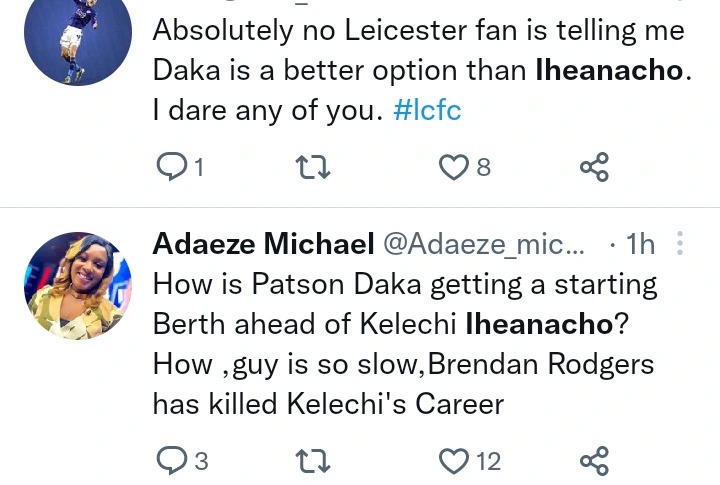Open the #lcfc hashtag
This screenshot has width=720, height=485.
pyautogui.click(x=427, y=110)
